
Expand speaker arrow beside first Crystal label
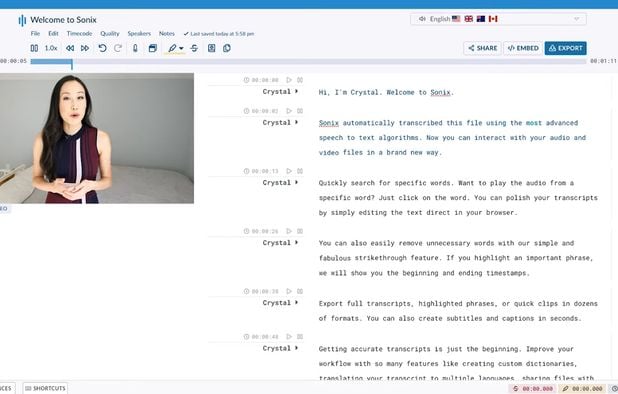pos(296,91)
